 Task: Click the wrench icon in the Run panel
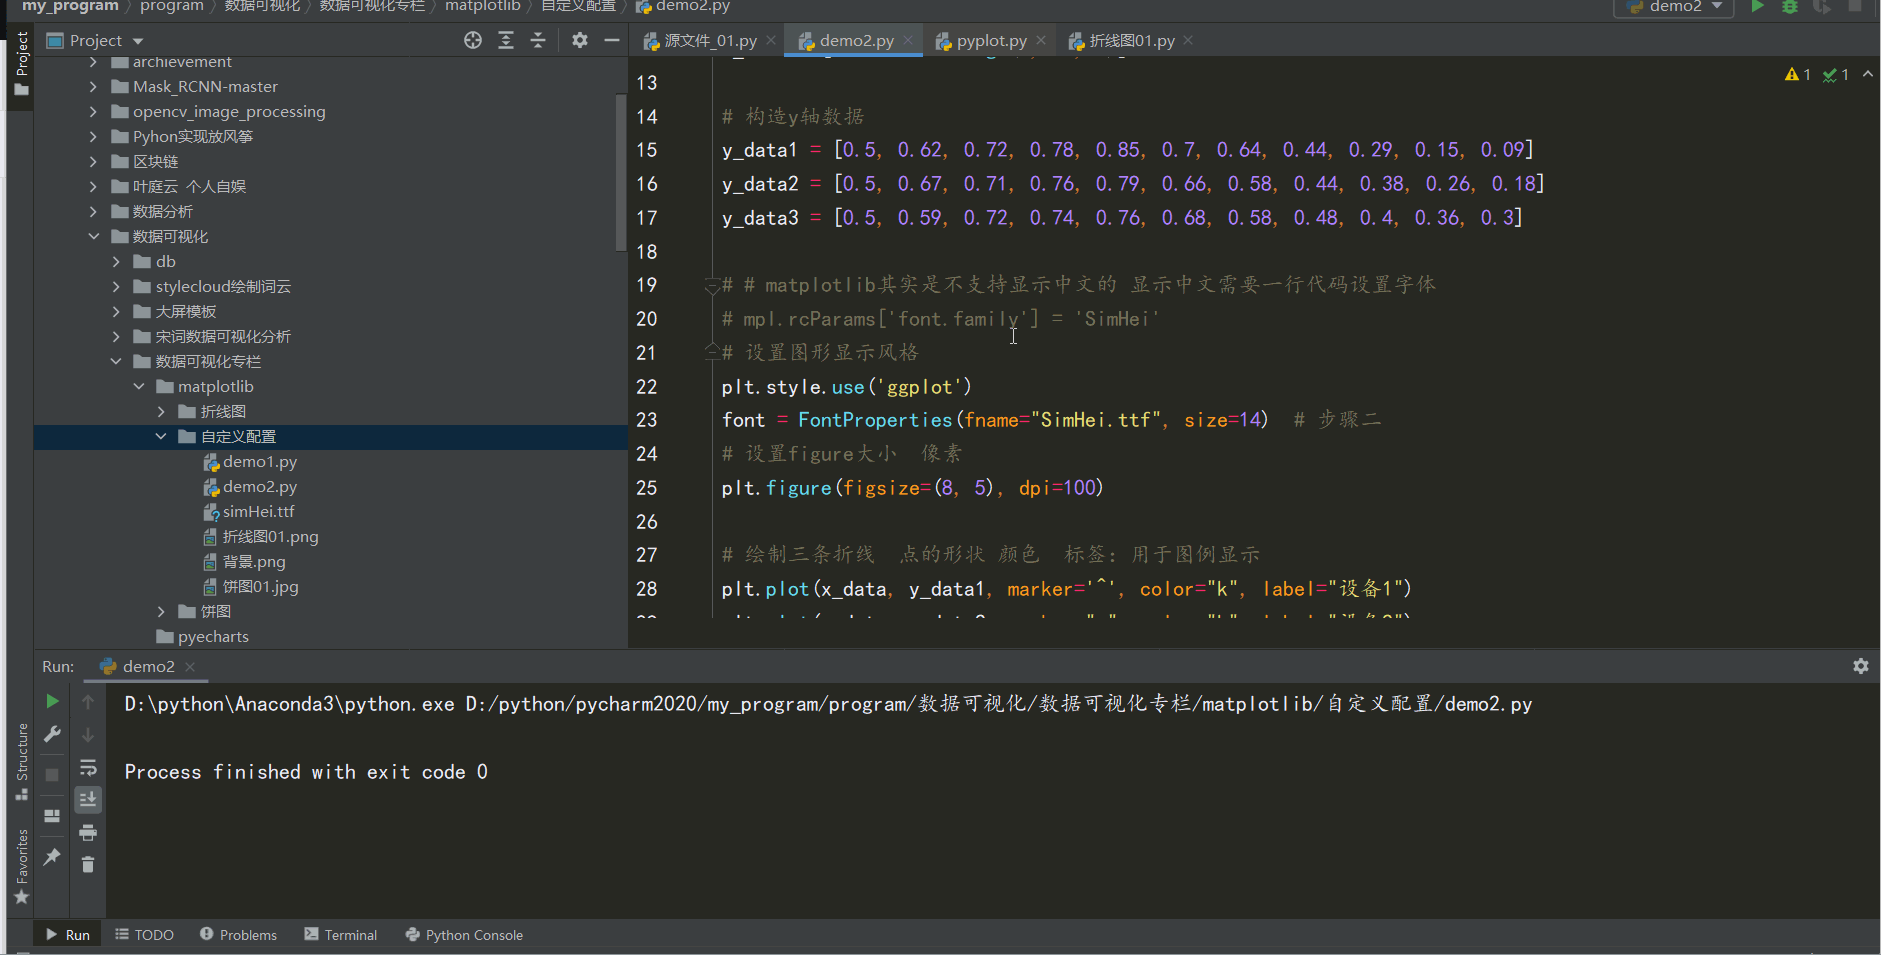click(52, 735)
